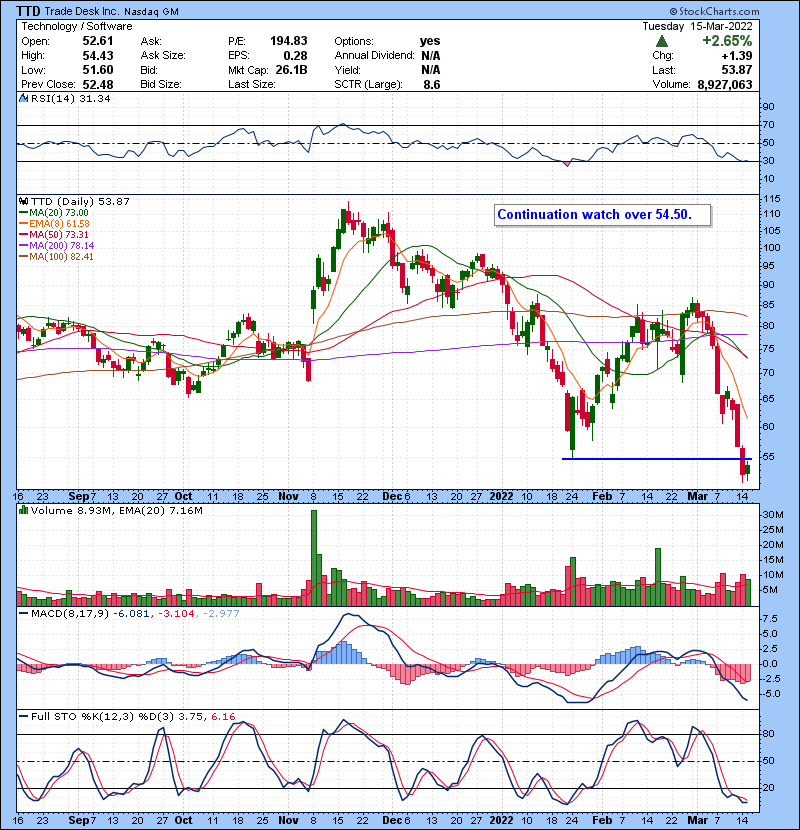Image resolution: width=800 pixels, height=830 pixels.
Task: Click the StockCharts.com label at top right
Action: (x=714, y=11)
